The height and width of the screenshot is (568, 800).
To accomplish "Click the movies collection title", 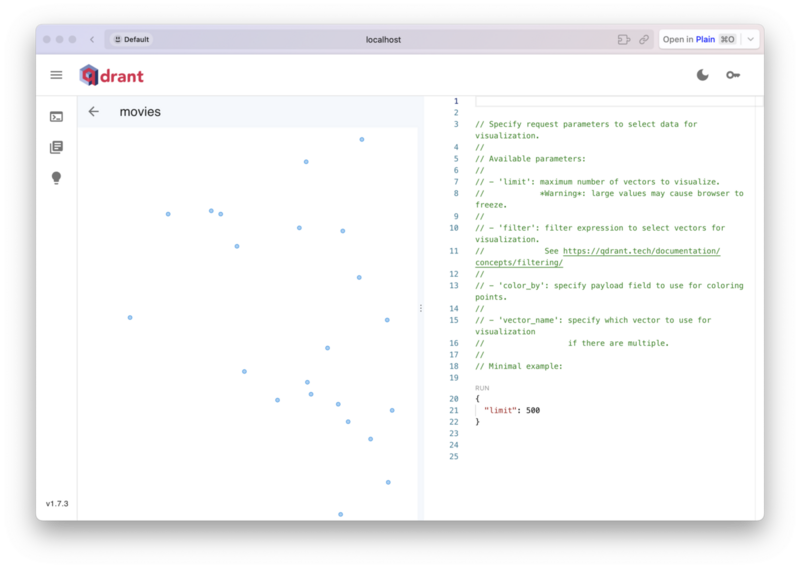I will 140,111.
